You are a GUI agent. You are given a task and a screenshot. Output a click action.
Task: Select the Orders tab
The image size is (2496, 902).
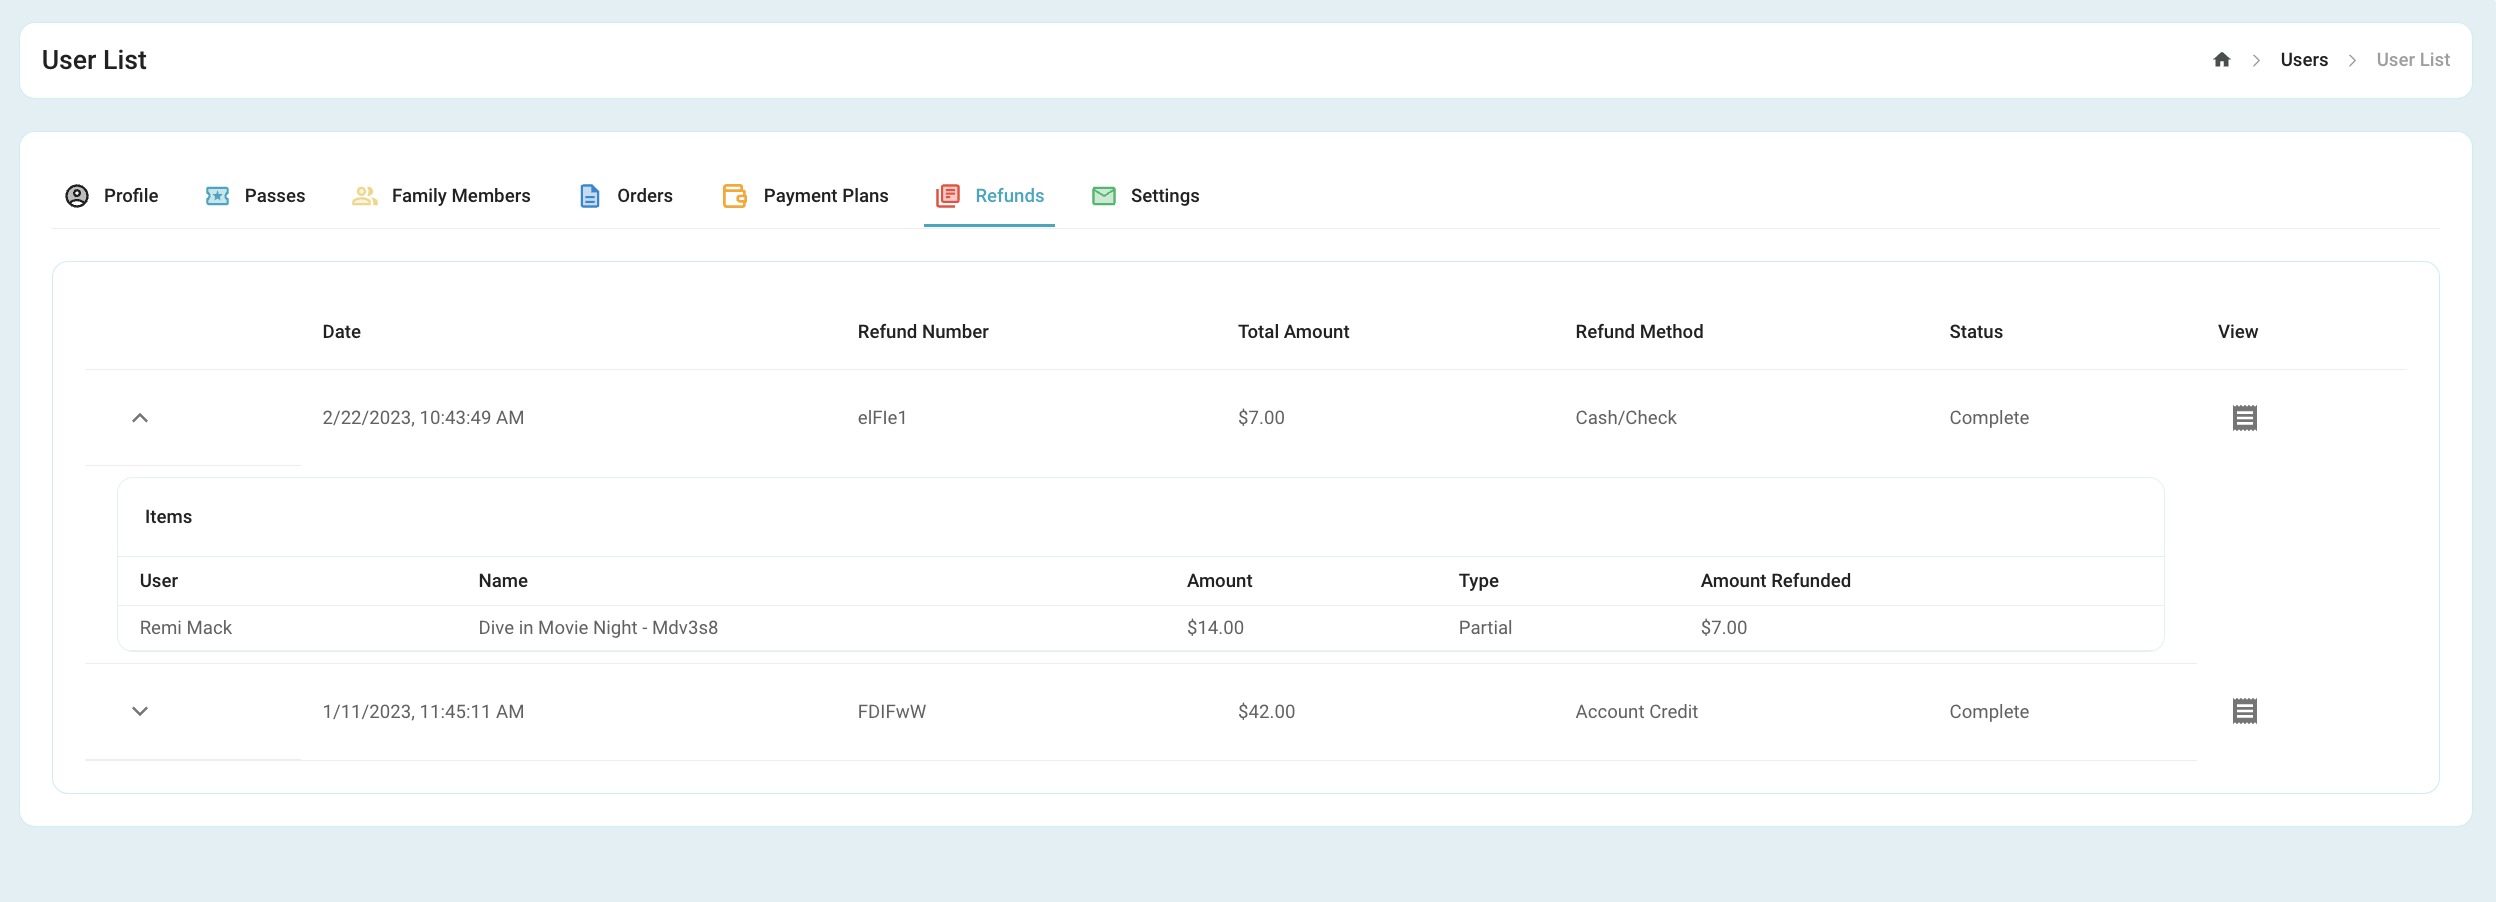coord(626,196)
